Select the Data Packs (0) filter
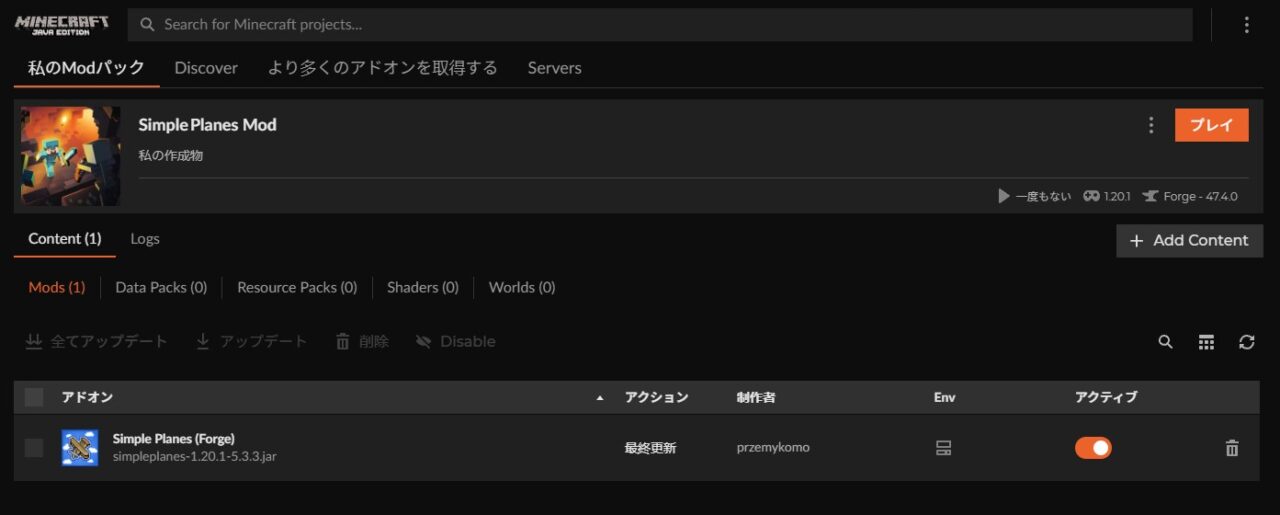The image size is (1280, 515). (x=161, y=287)
